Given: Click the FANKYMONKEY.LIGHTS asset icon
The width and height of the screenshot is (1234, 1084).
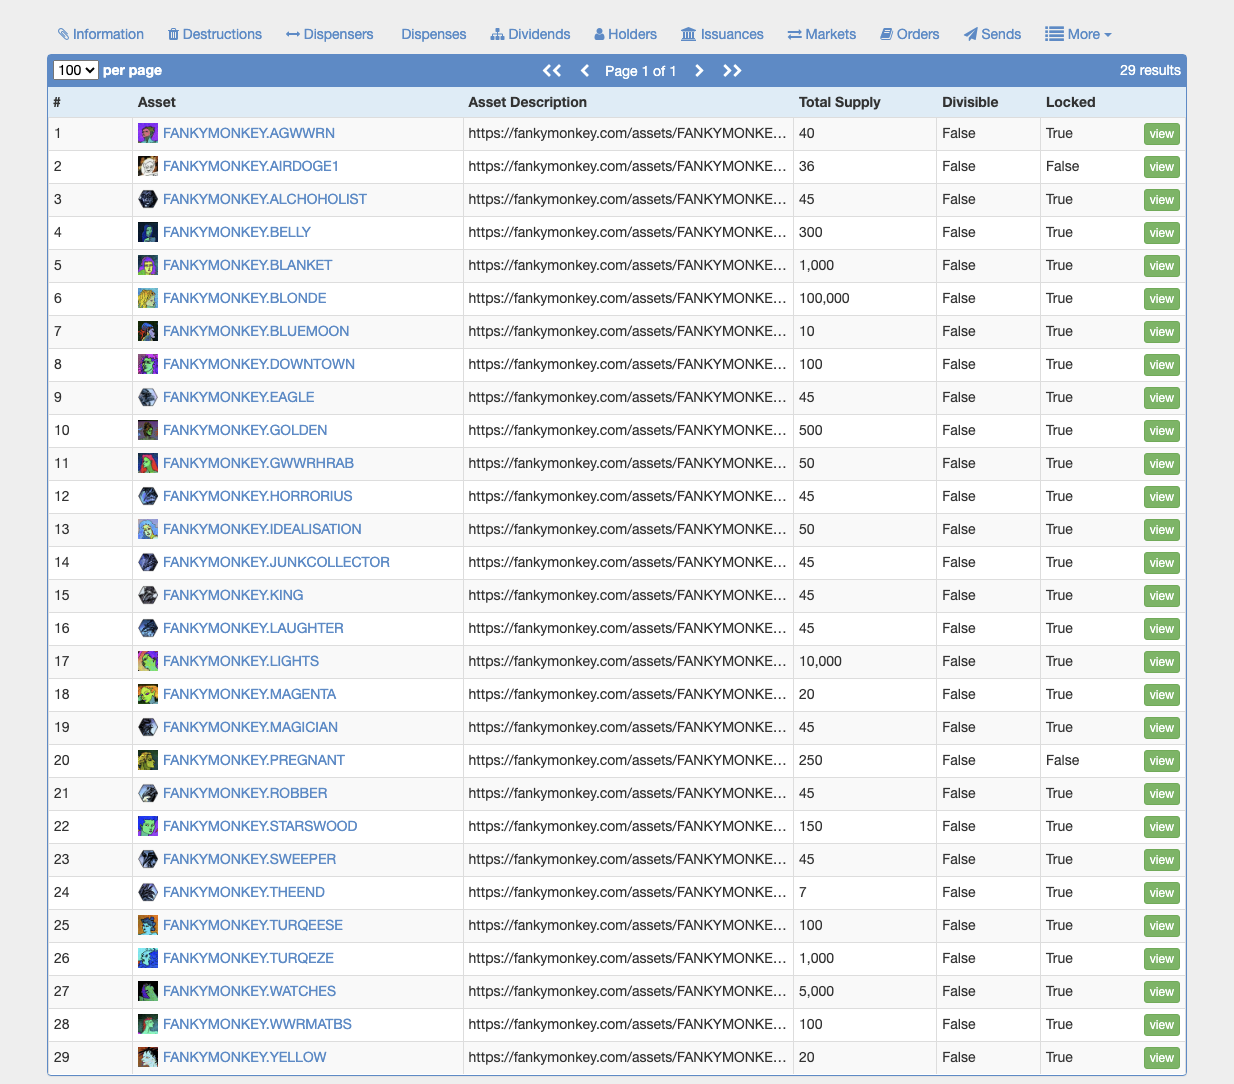Looking at the screenshot, I should click(148, 662).
